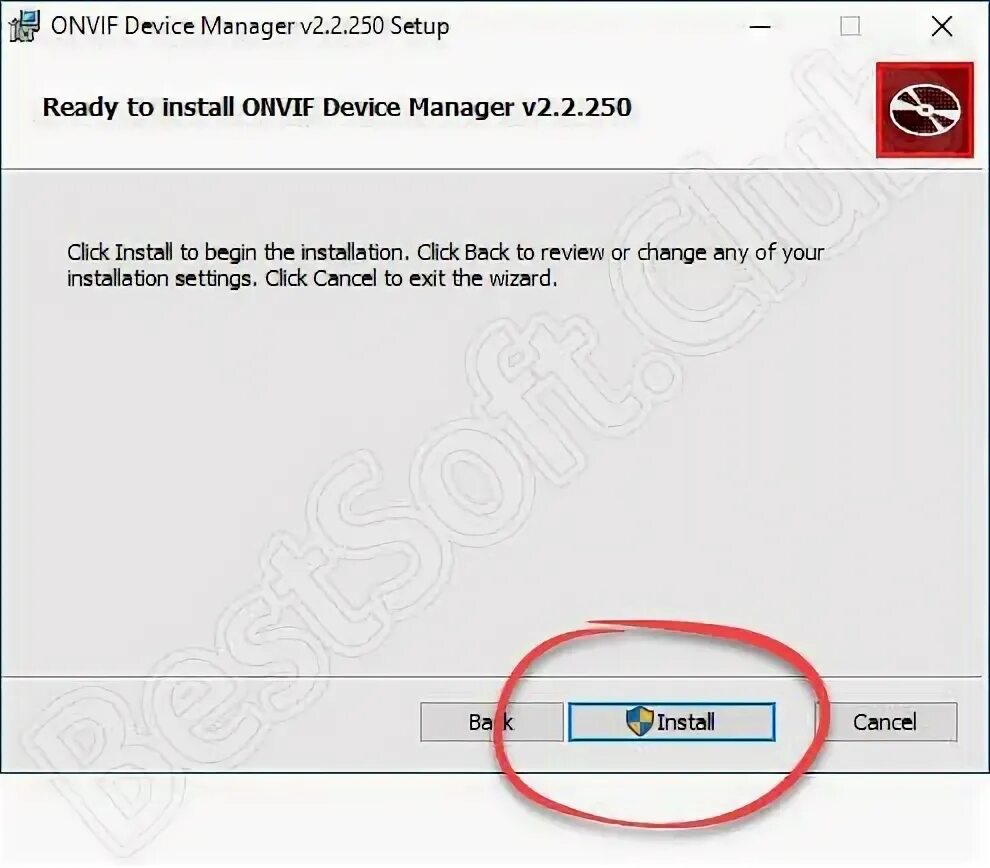Click 'installation settings' in the instruction paragraph
Screen dimensions: 990x868
(x=159, y=279)
